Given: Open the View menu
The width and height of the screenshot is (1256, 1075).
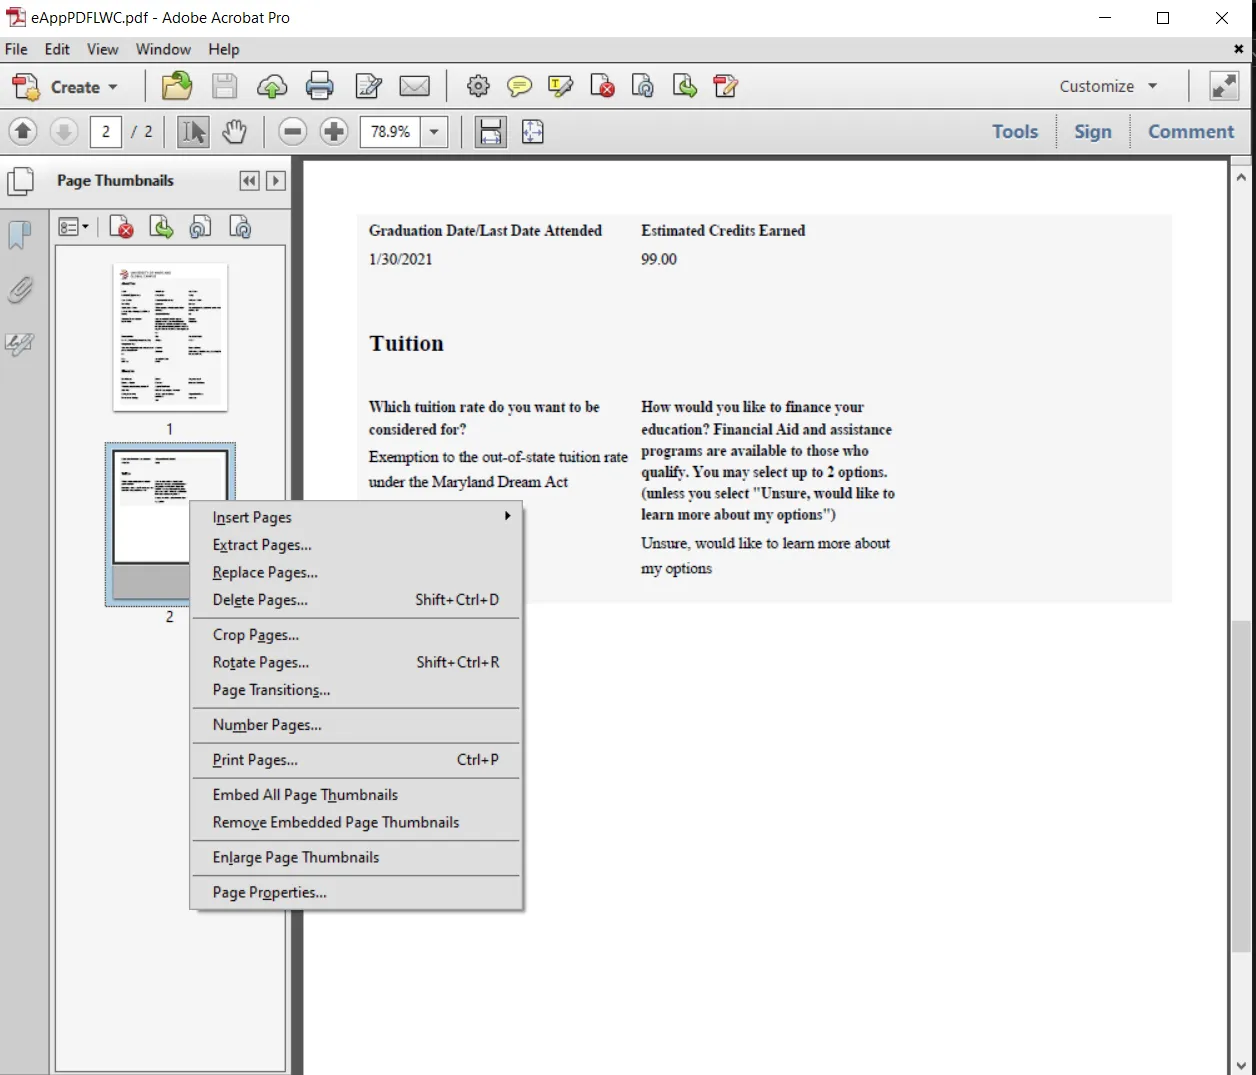Looking at the screenshot, I should (x=102, y=49).
